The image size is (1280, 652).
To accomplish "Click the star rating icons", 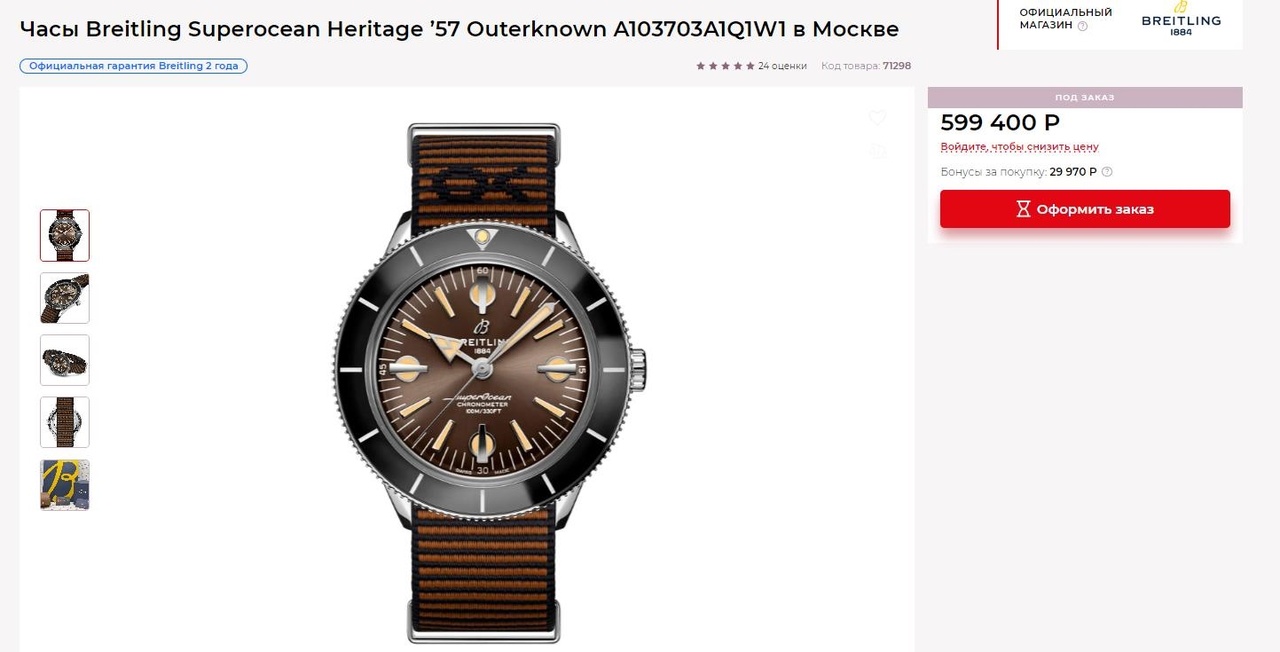I will pos(725,66).
